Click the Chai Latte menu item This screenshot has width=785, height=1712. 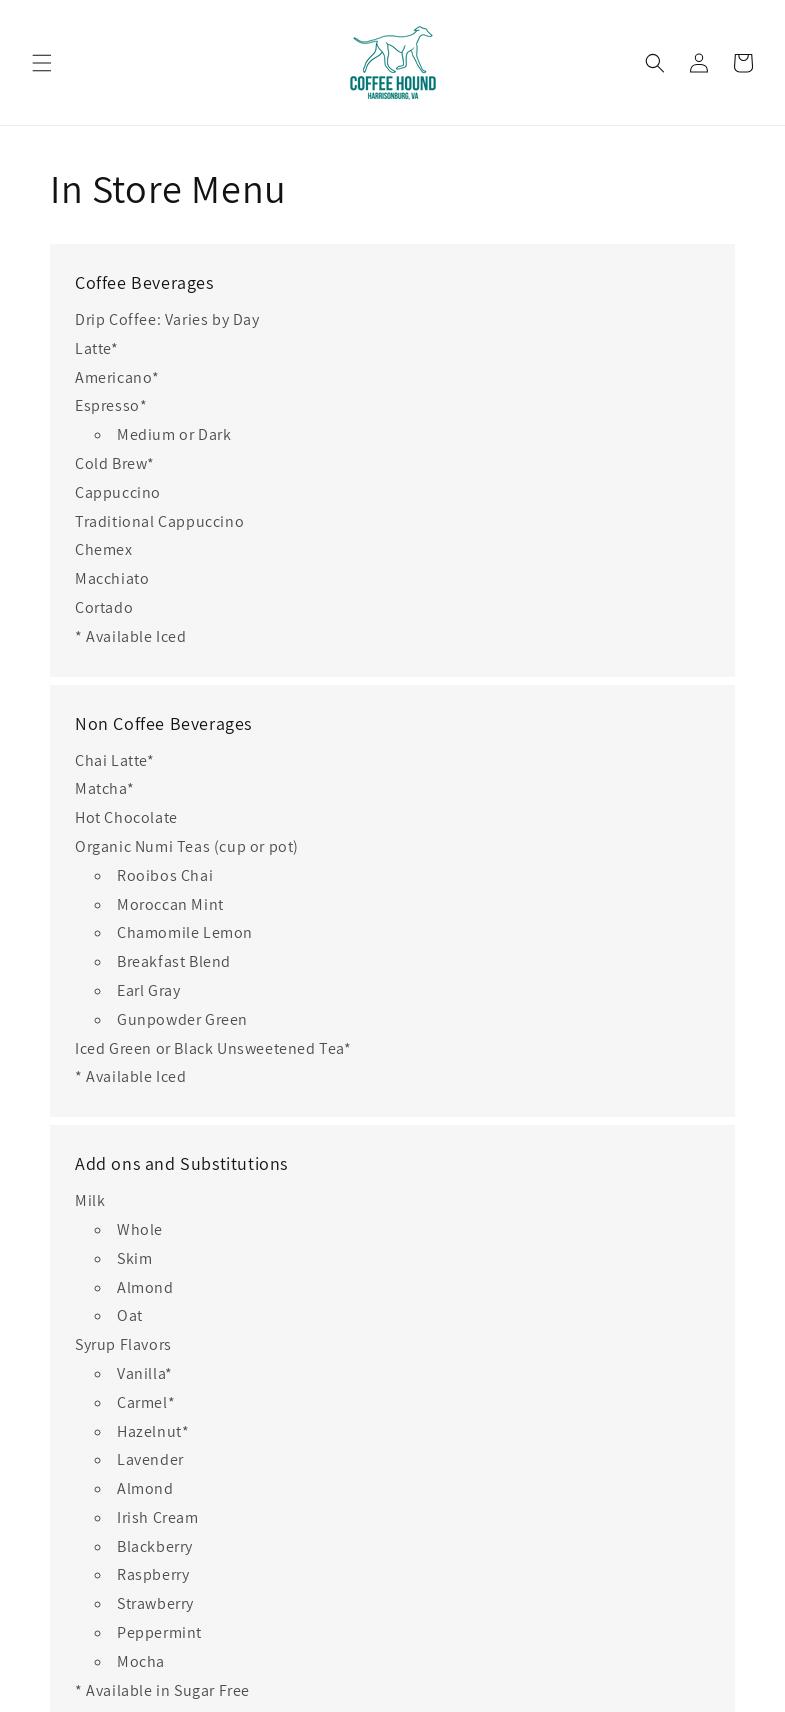pos(114,761)
